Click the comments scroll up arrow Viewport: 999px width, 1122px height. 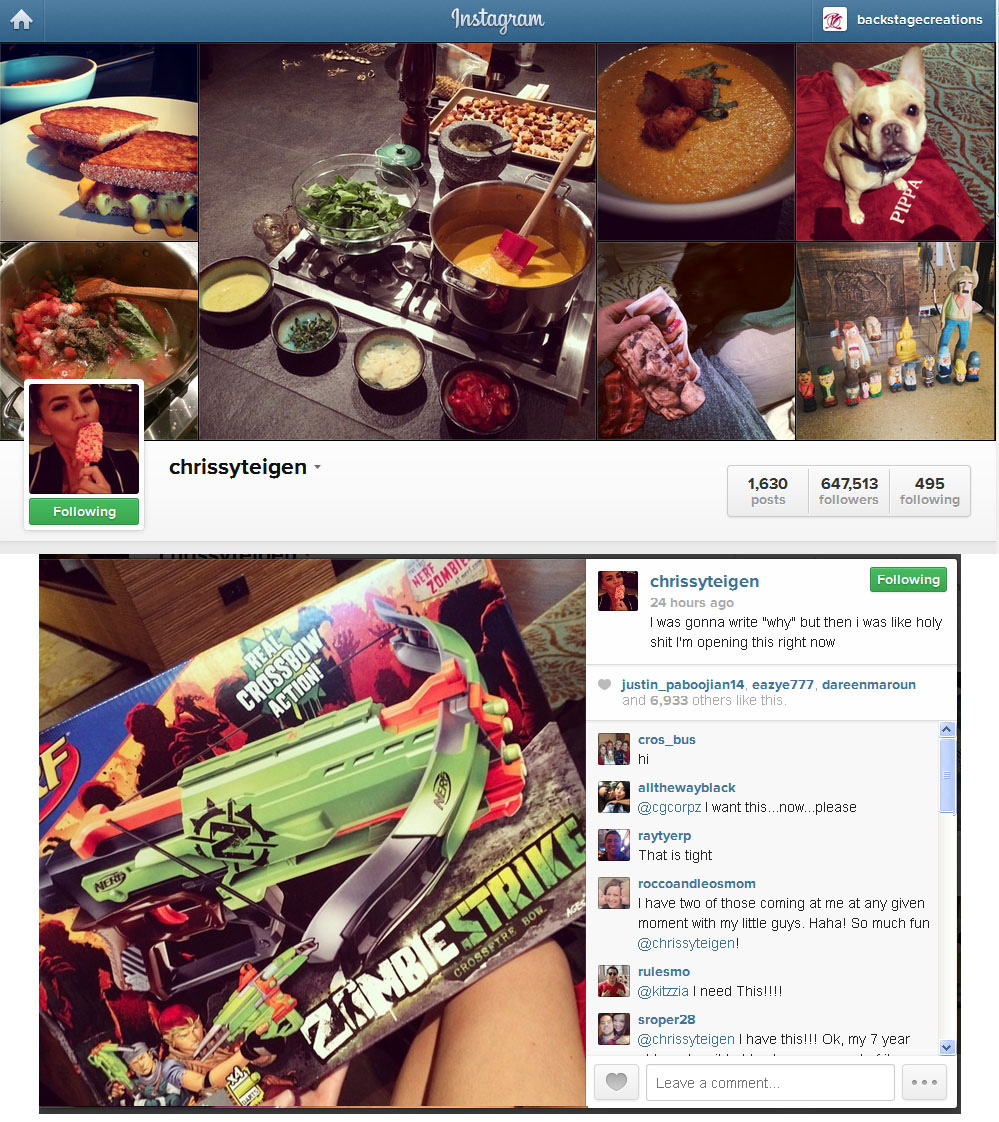pyautogui.click(x=947, y=729)
